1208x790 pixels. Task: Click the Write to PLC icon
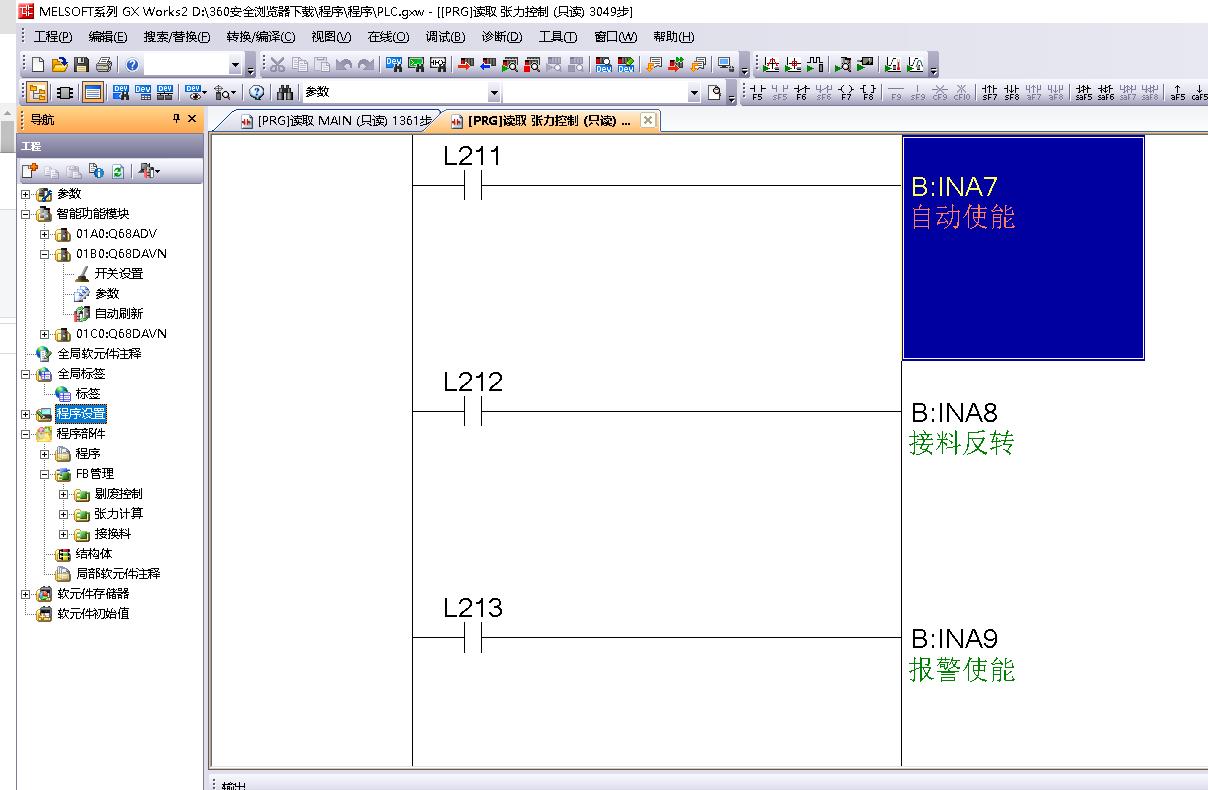pyautogui.click(x=465, y=65)
